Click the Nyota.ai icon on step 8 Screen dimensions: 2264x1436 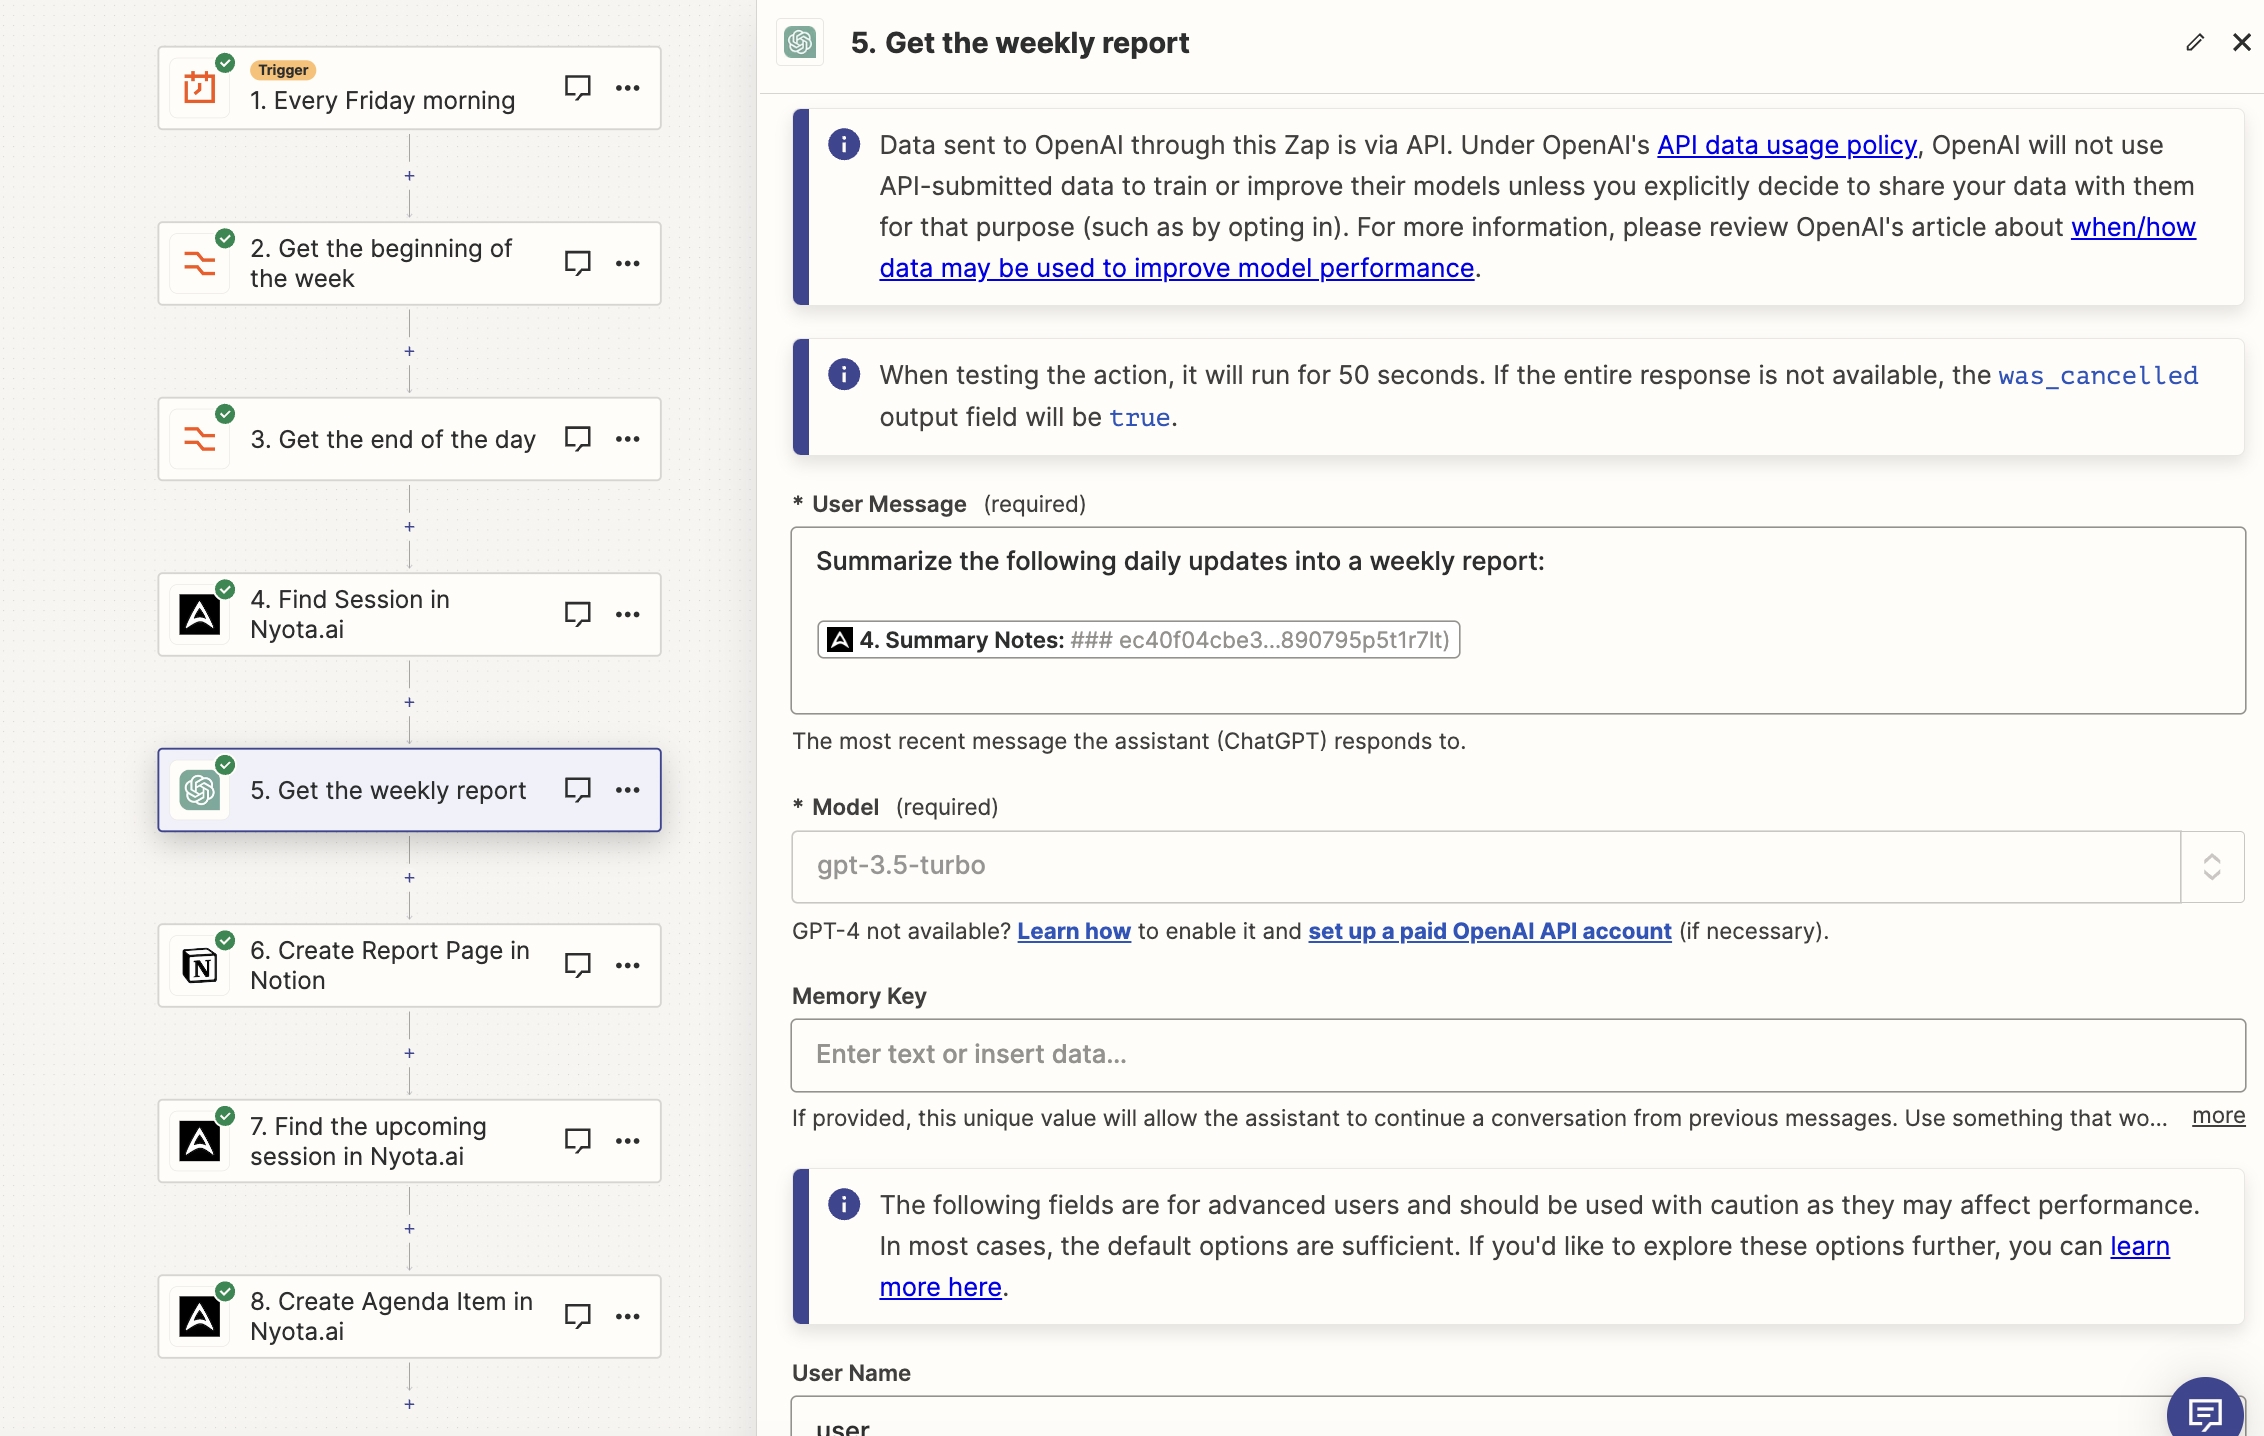pyautogui.click(x=200, y=1317)
